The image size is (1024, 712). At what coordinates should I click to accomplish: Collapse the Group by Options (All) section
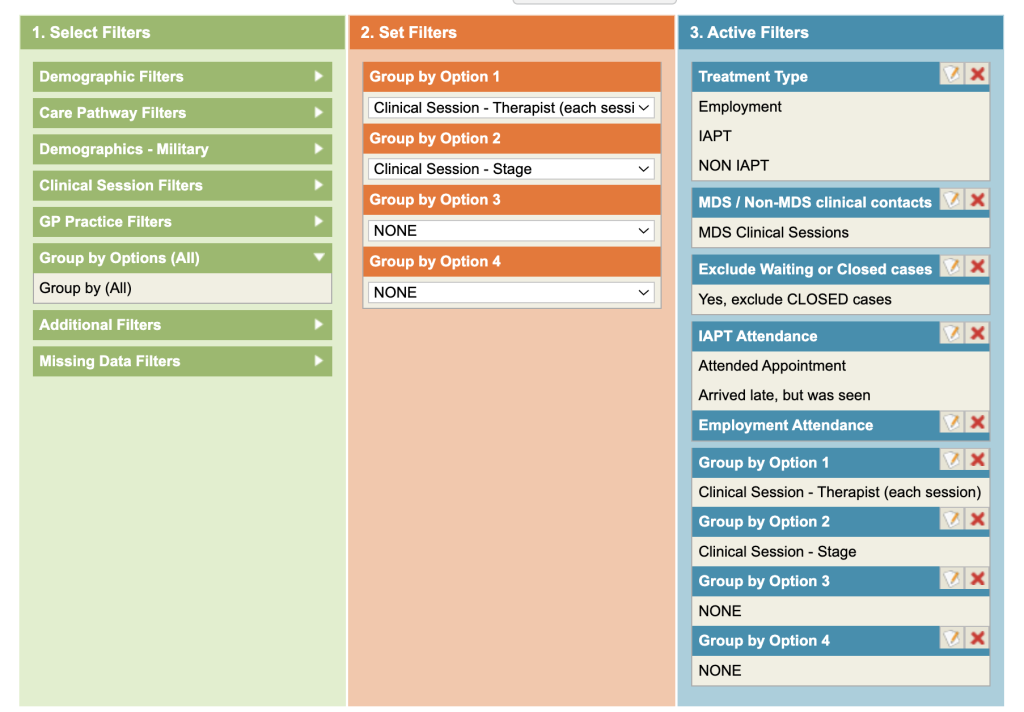tap(182, 258)
